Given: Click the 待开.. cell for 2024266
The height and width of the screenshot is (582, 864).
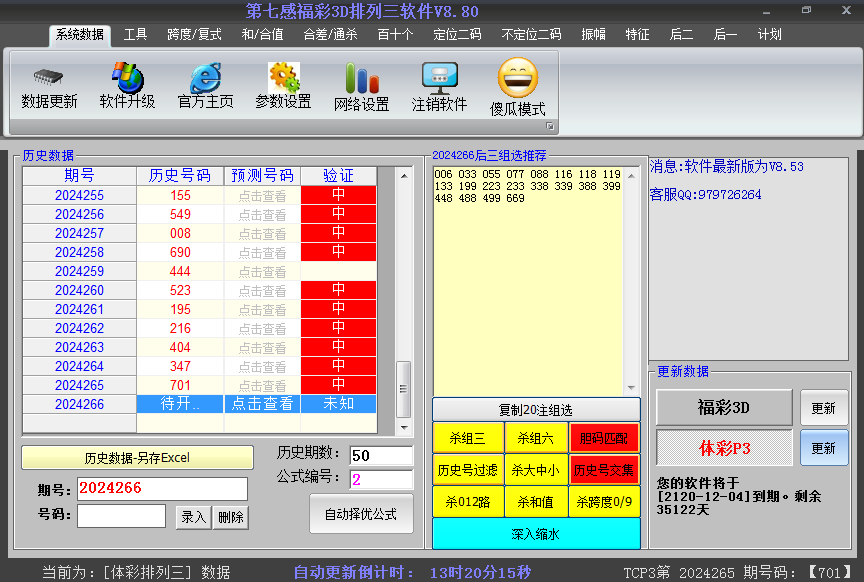Looking at the screenshot, I should 180,404.
